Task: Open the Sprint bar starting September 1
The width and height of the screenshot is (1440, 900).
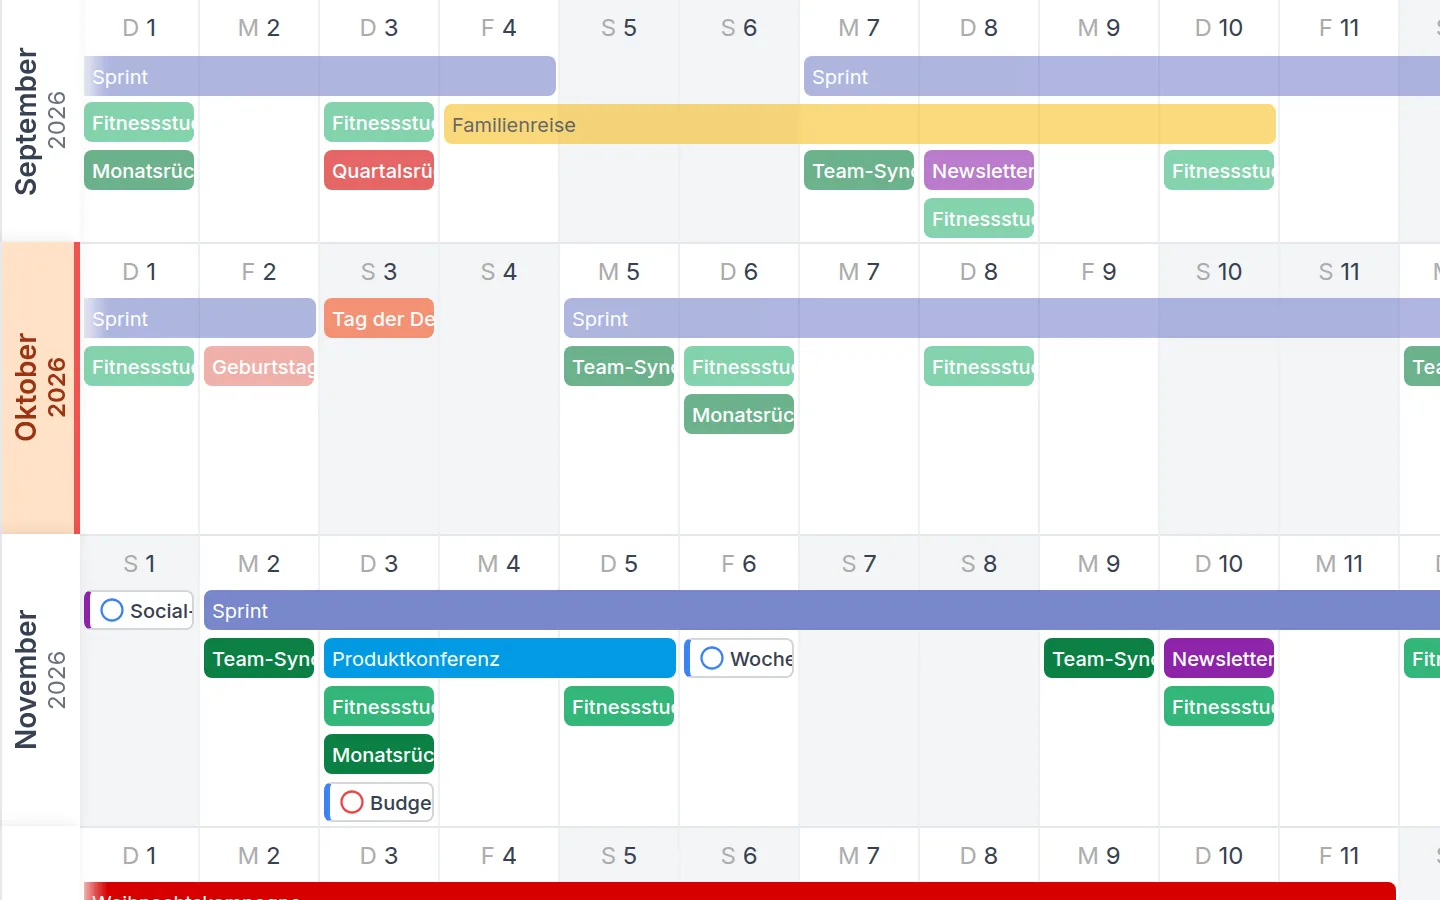Action: [320, 76]
